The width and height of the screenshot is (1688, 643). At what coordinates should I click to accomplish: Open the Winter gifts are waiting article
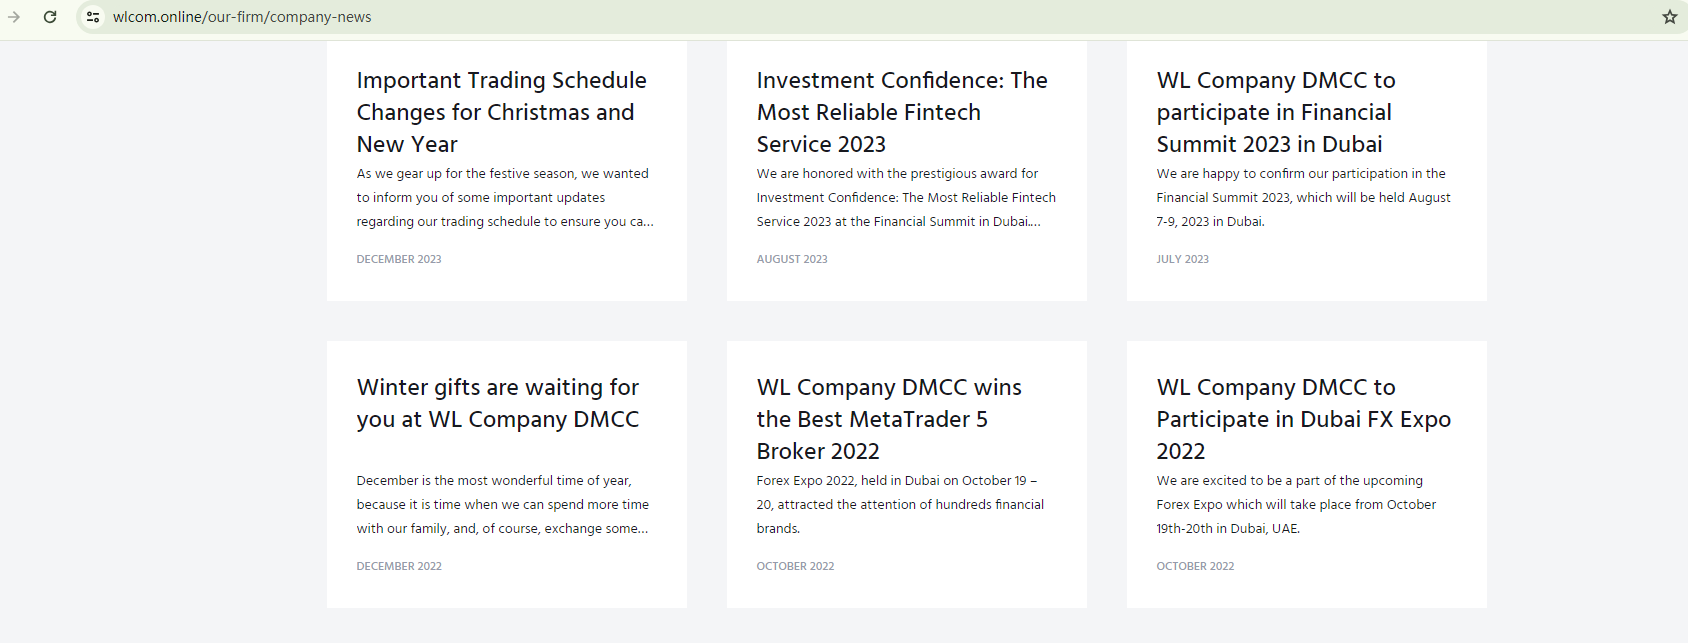tap(497, 403)
